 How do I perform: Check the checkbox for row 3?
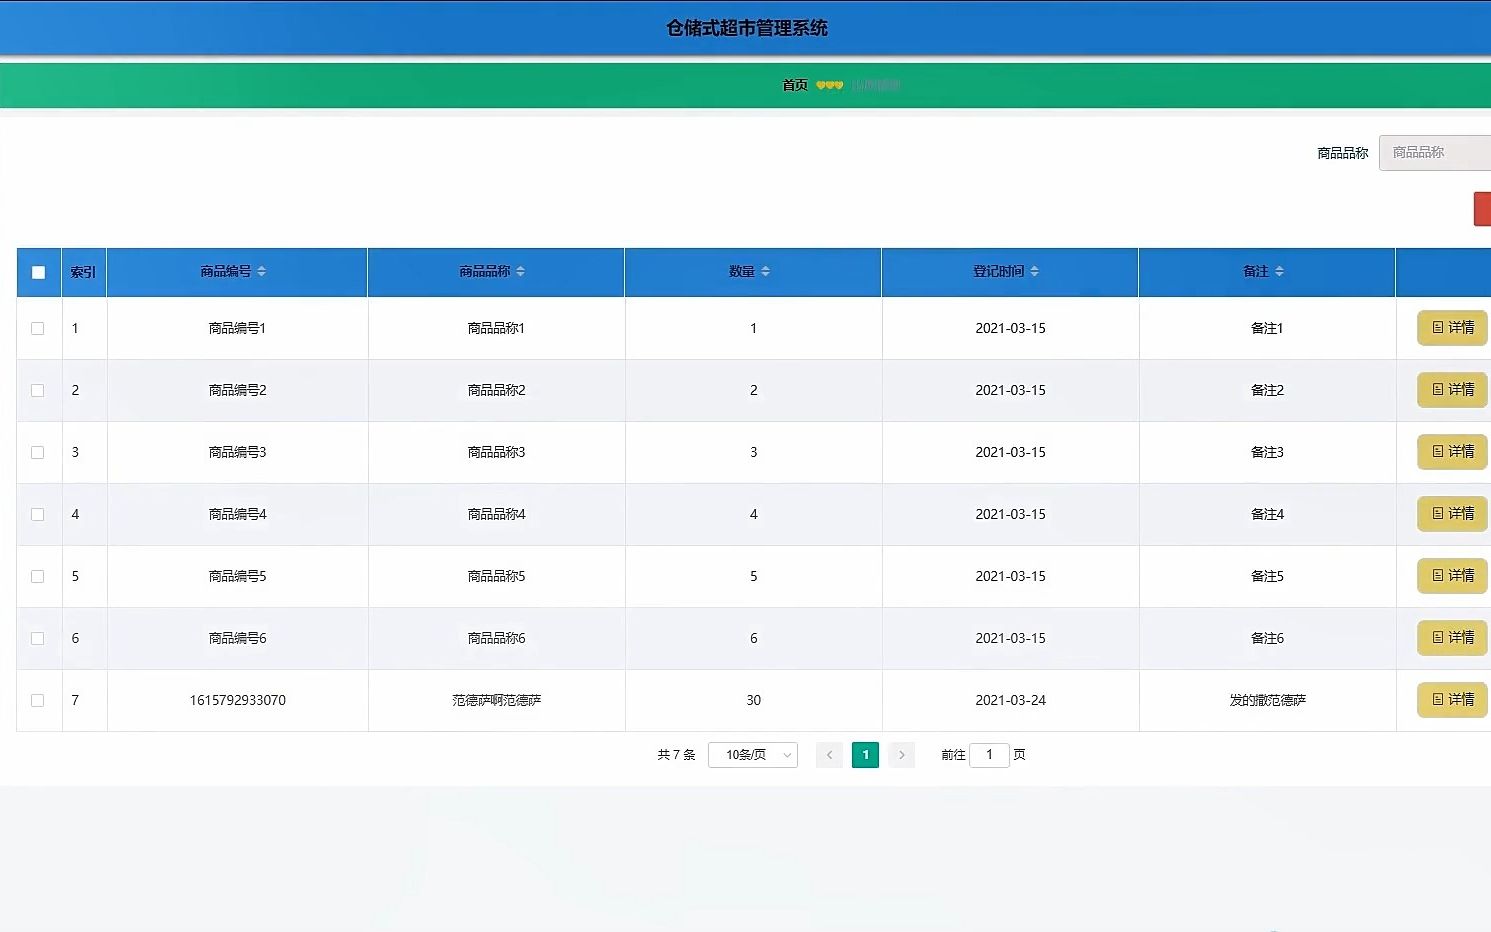pyautogui.click(x=38, y=452)
